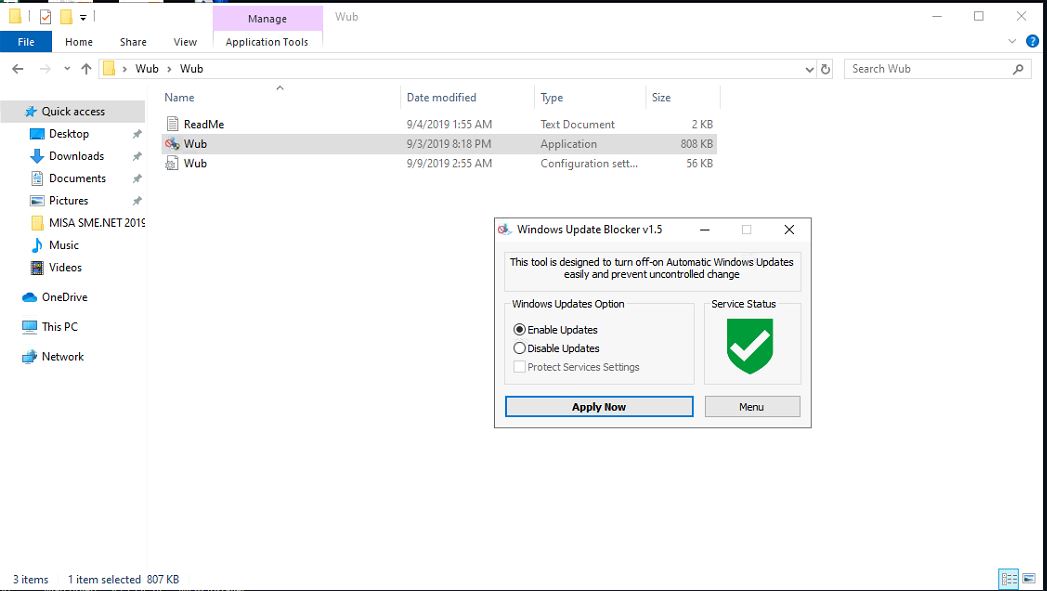
Task: Click the New folder quick access icon
Action: click(65, 17)
